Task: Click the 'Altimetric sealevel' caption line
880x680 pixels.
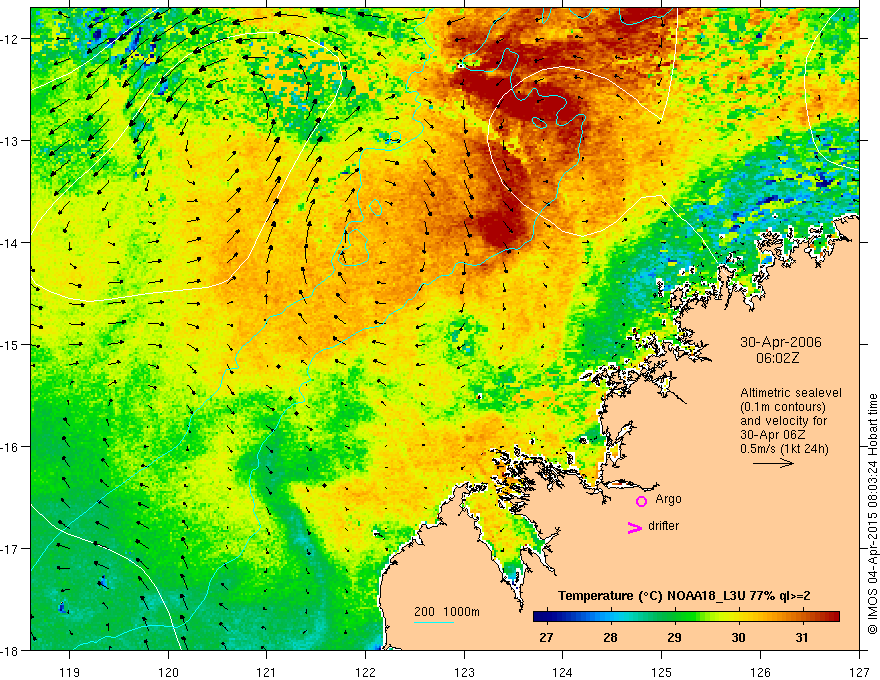Action: pyautogui.click(x=791, y=393)
